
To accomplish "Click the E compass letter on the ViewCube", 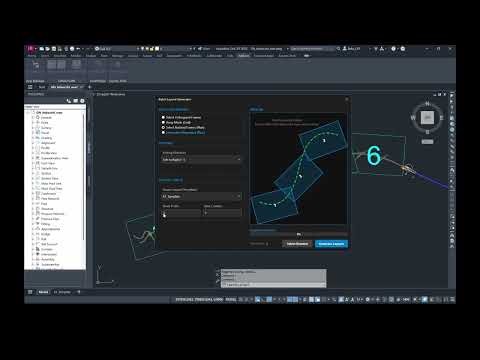I will pyautogui.click(x=442, y=117).
